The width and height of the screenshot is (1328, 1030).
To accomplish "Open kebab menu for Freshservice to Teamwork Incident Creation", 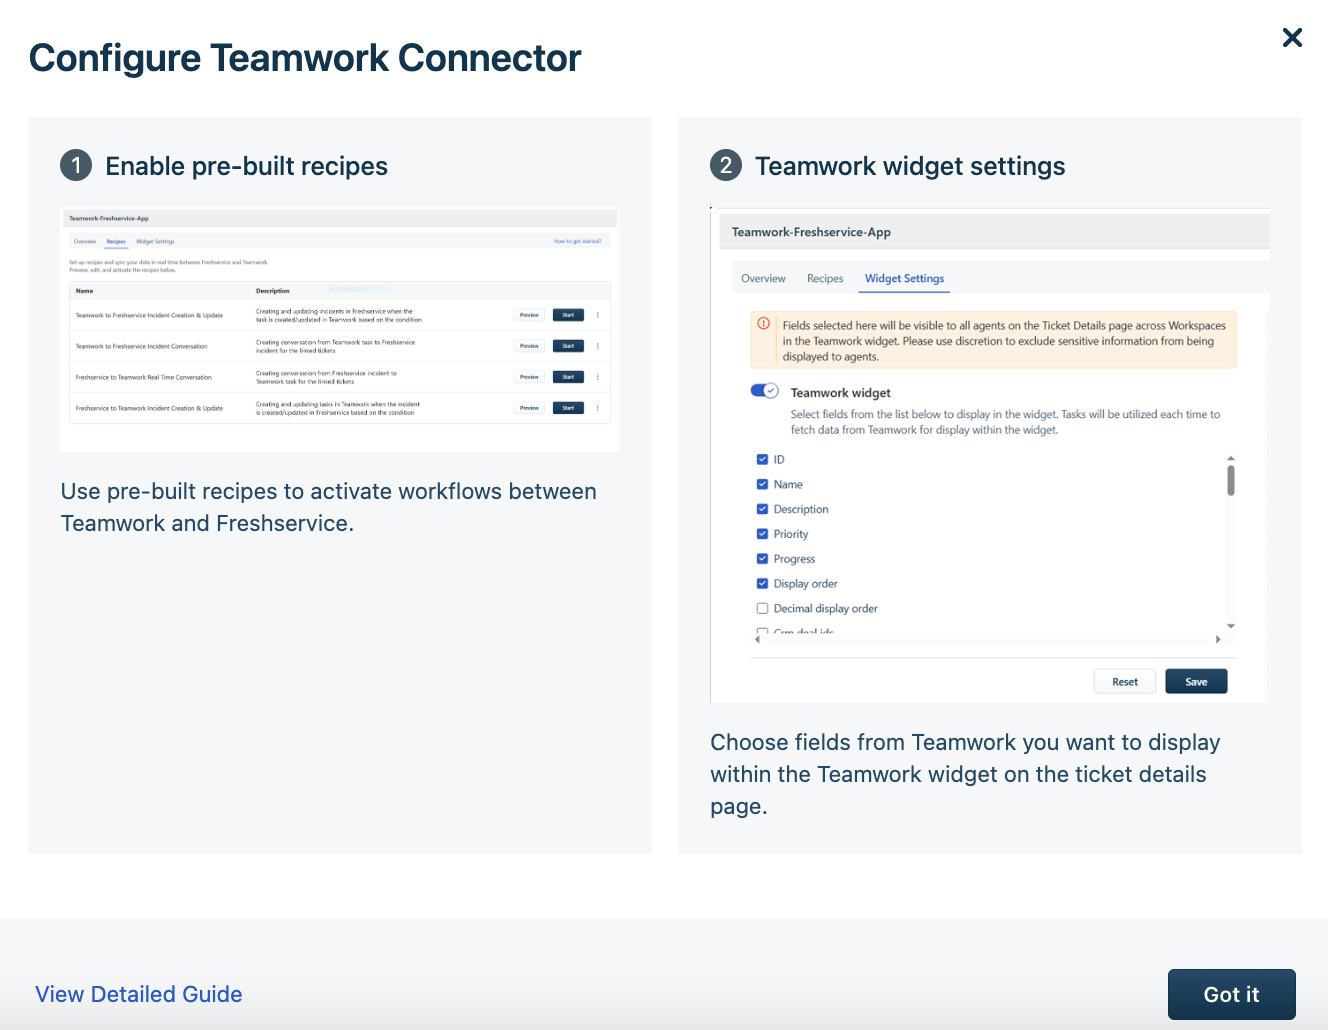I will click(x=598, y=408).
